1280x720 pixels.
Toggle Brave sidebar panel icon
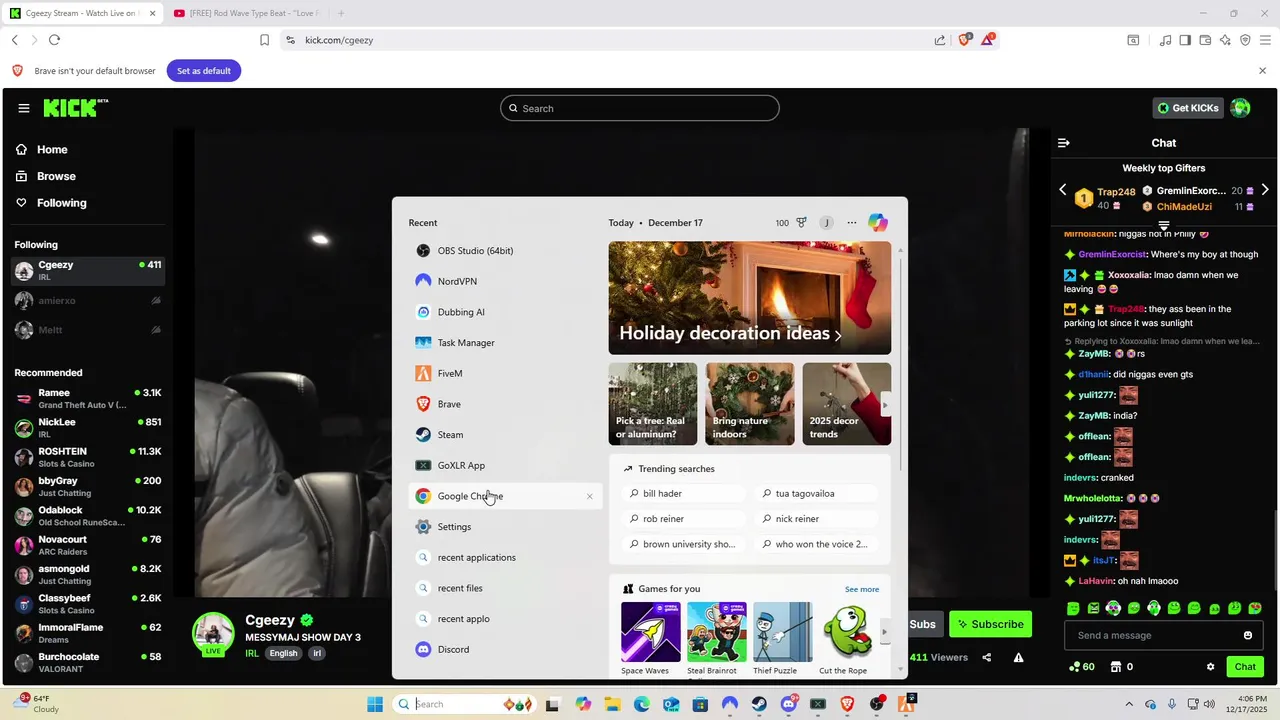point(1185,40)
